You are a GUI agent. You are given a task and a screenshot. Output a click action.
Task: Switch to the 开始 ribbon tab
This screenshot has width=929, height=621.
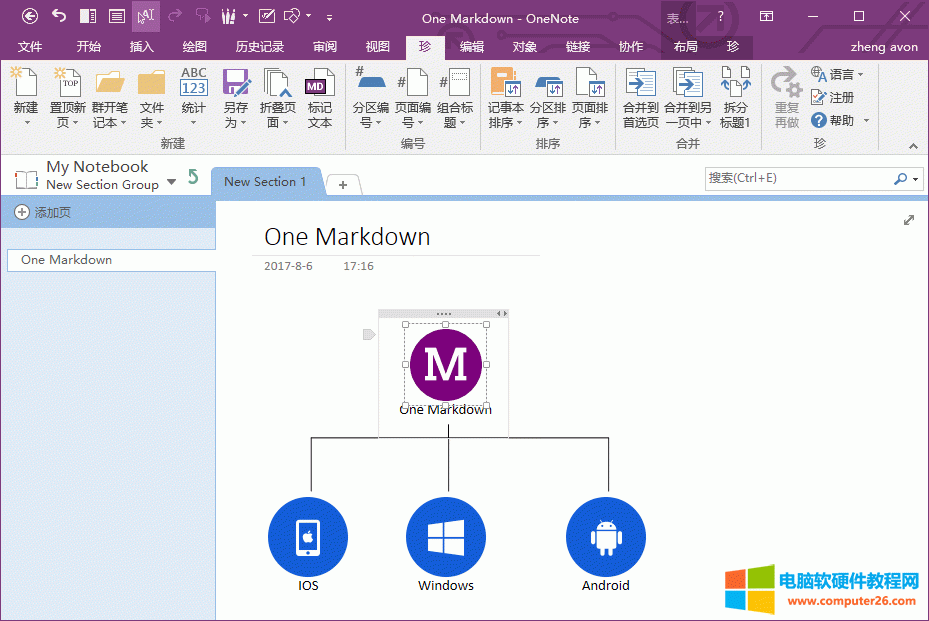[x=88, y=46]
